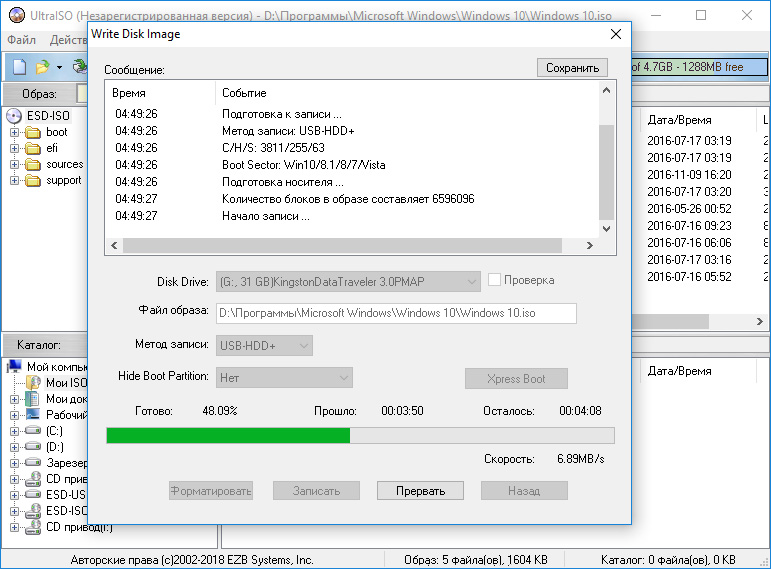The height and width of the screenshot is (569, 771).
Task: Expand the sources folder node
Action: click(14, 165)
